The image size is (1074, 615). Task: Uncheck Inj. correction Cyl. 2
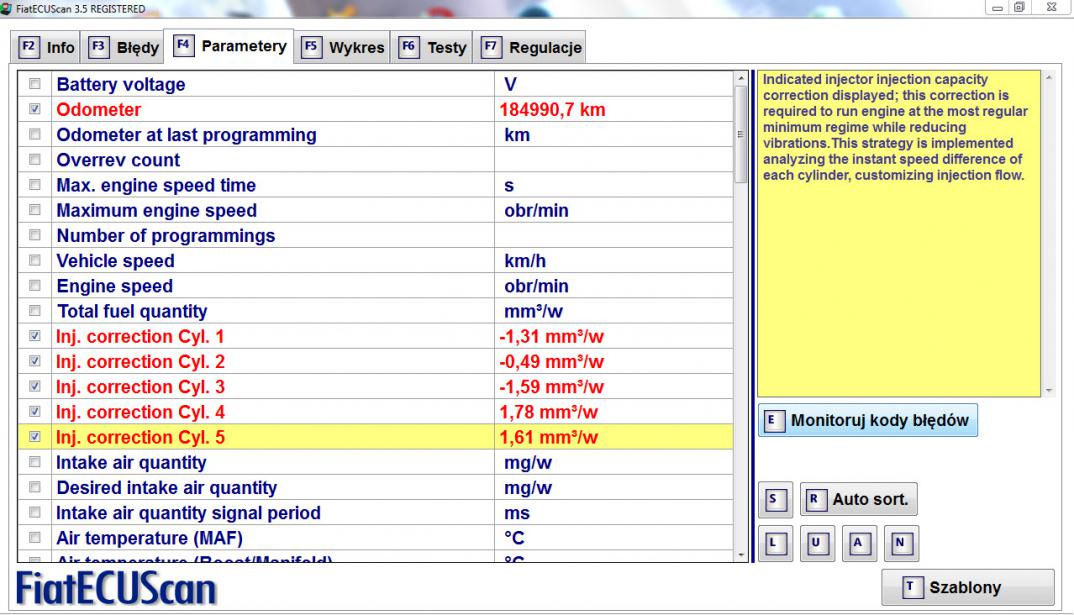tap(34, 361)
